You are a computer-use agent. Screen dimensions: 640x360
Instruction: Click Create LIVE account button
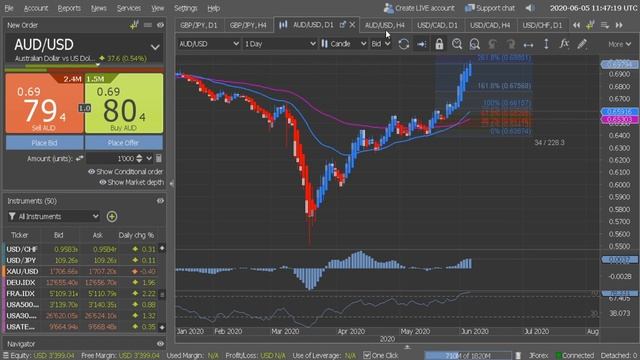pyautogui.click(x=419, y=8)
